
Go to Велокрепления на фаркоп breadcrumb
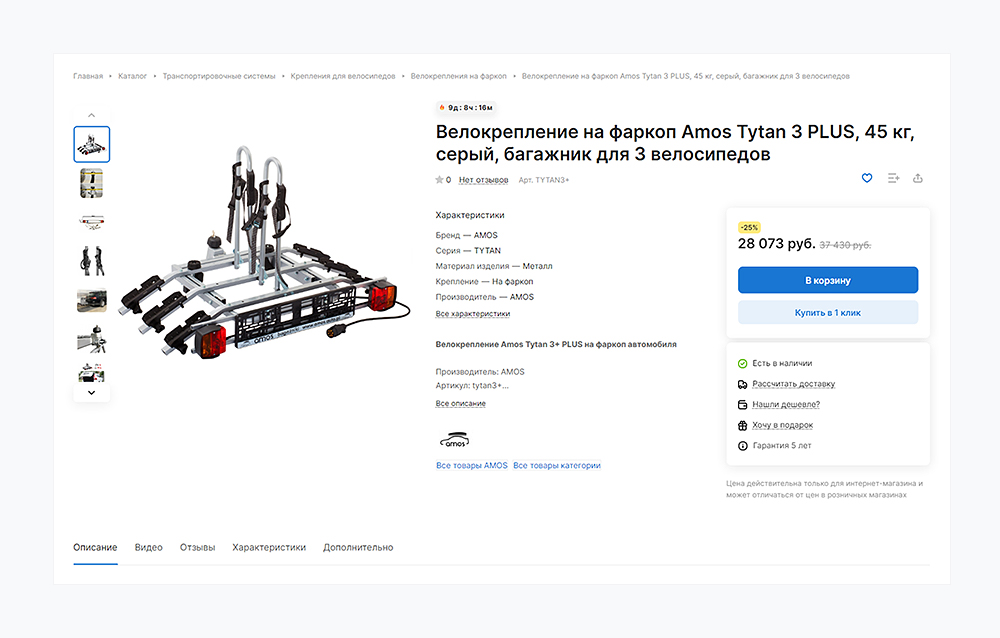[x=459, y=76]
